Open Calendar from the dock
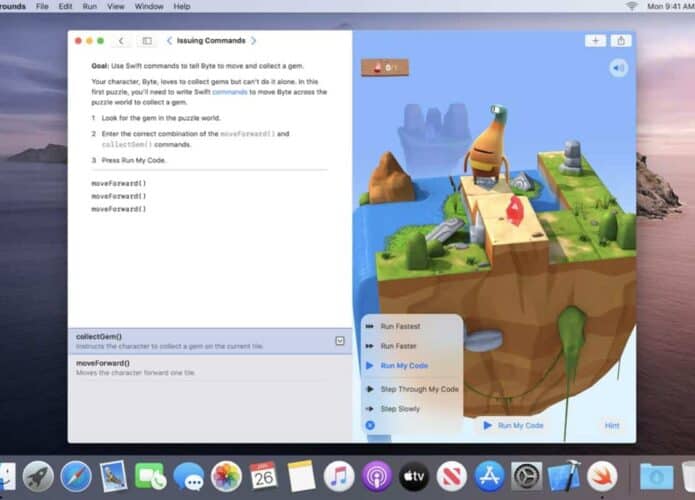Viewport: 695px width, 500px height. tap(264, 476)
